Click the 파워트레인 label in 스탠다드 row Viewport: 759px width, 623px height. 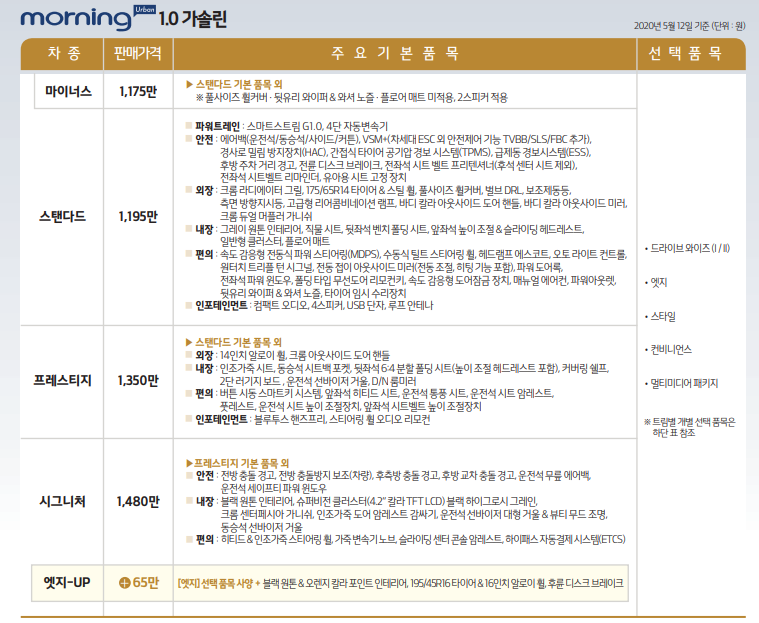point(217,126)
